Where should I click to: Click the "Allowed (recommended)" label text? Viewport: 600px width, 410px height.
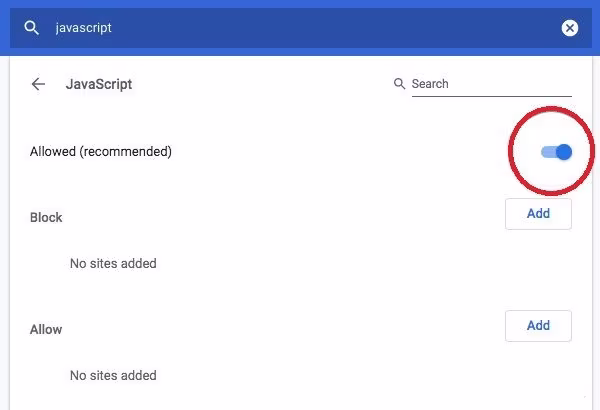[x=101, y=152]
